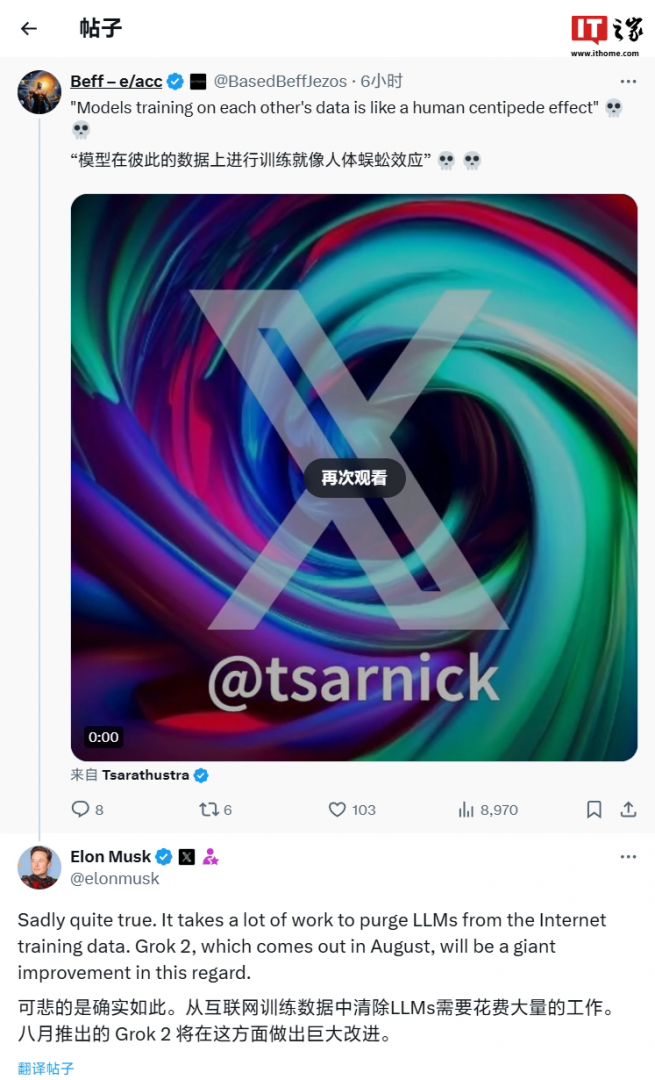Click the back arrow next to 帖子

pos(28,28)
